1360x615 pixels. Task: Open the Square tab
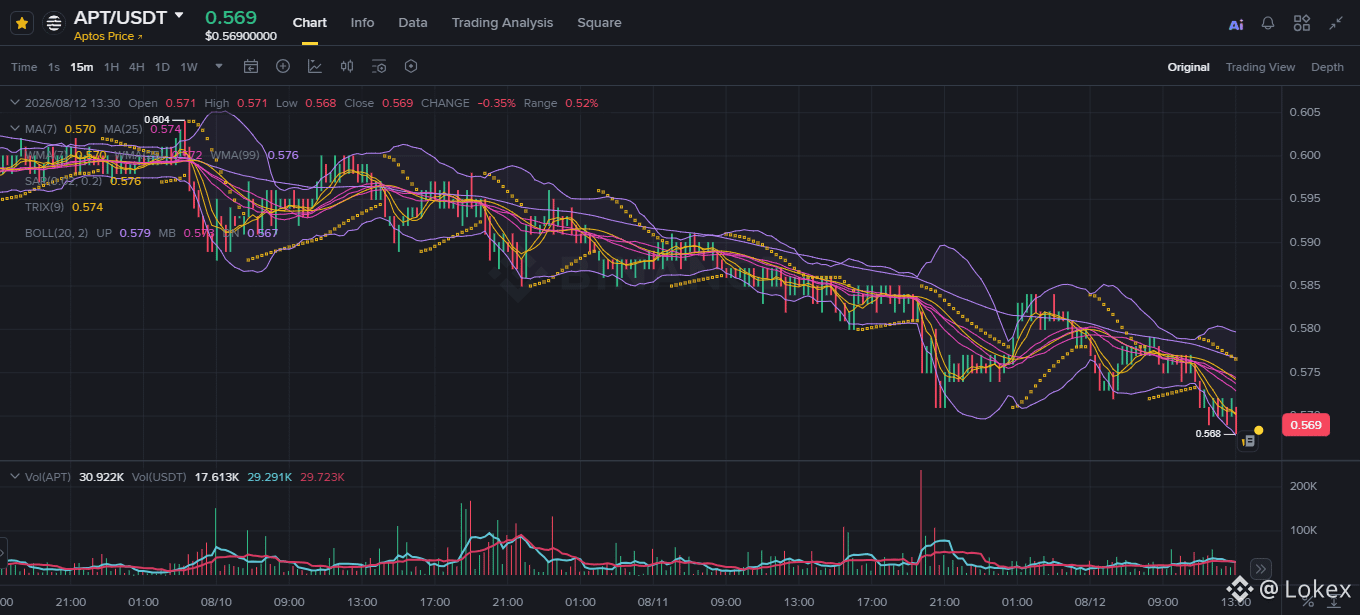click(599, 22)
